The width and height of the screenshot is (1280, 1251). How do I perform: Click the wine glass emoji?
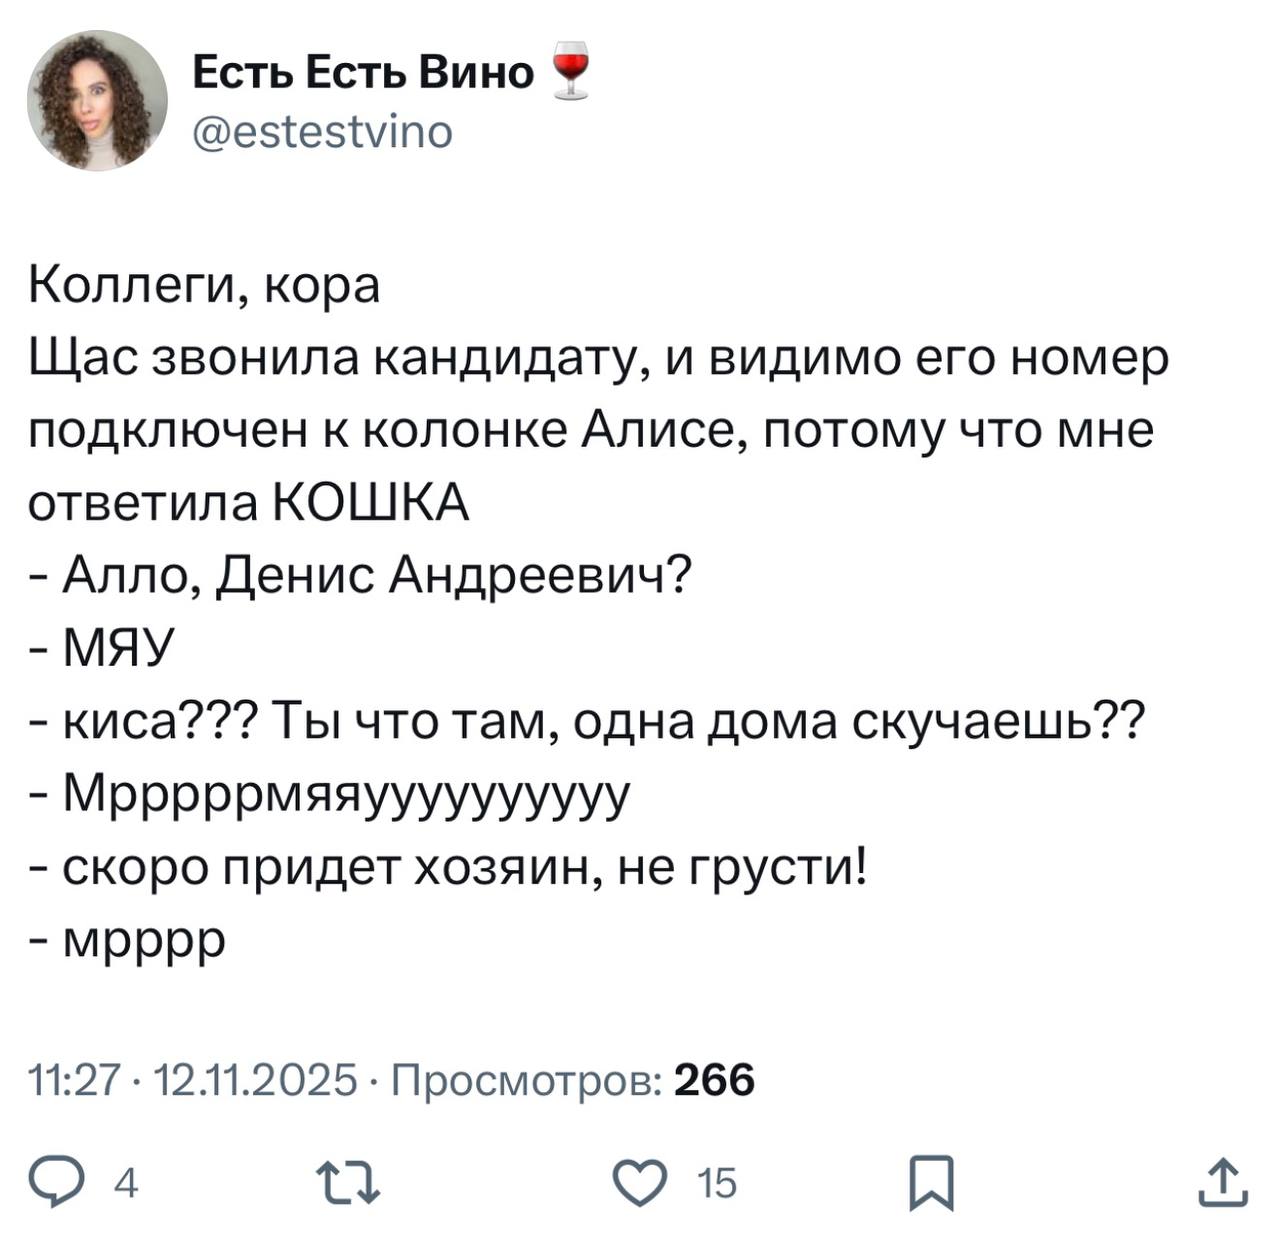point(570,71)
